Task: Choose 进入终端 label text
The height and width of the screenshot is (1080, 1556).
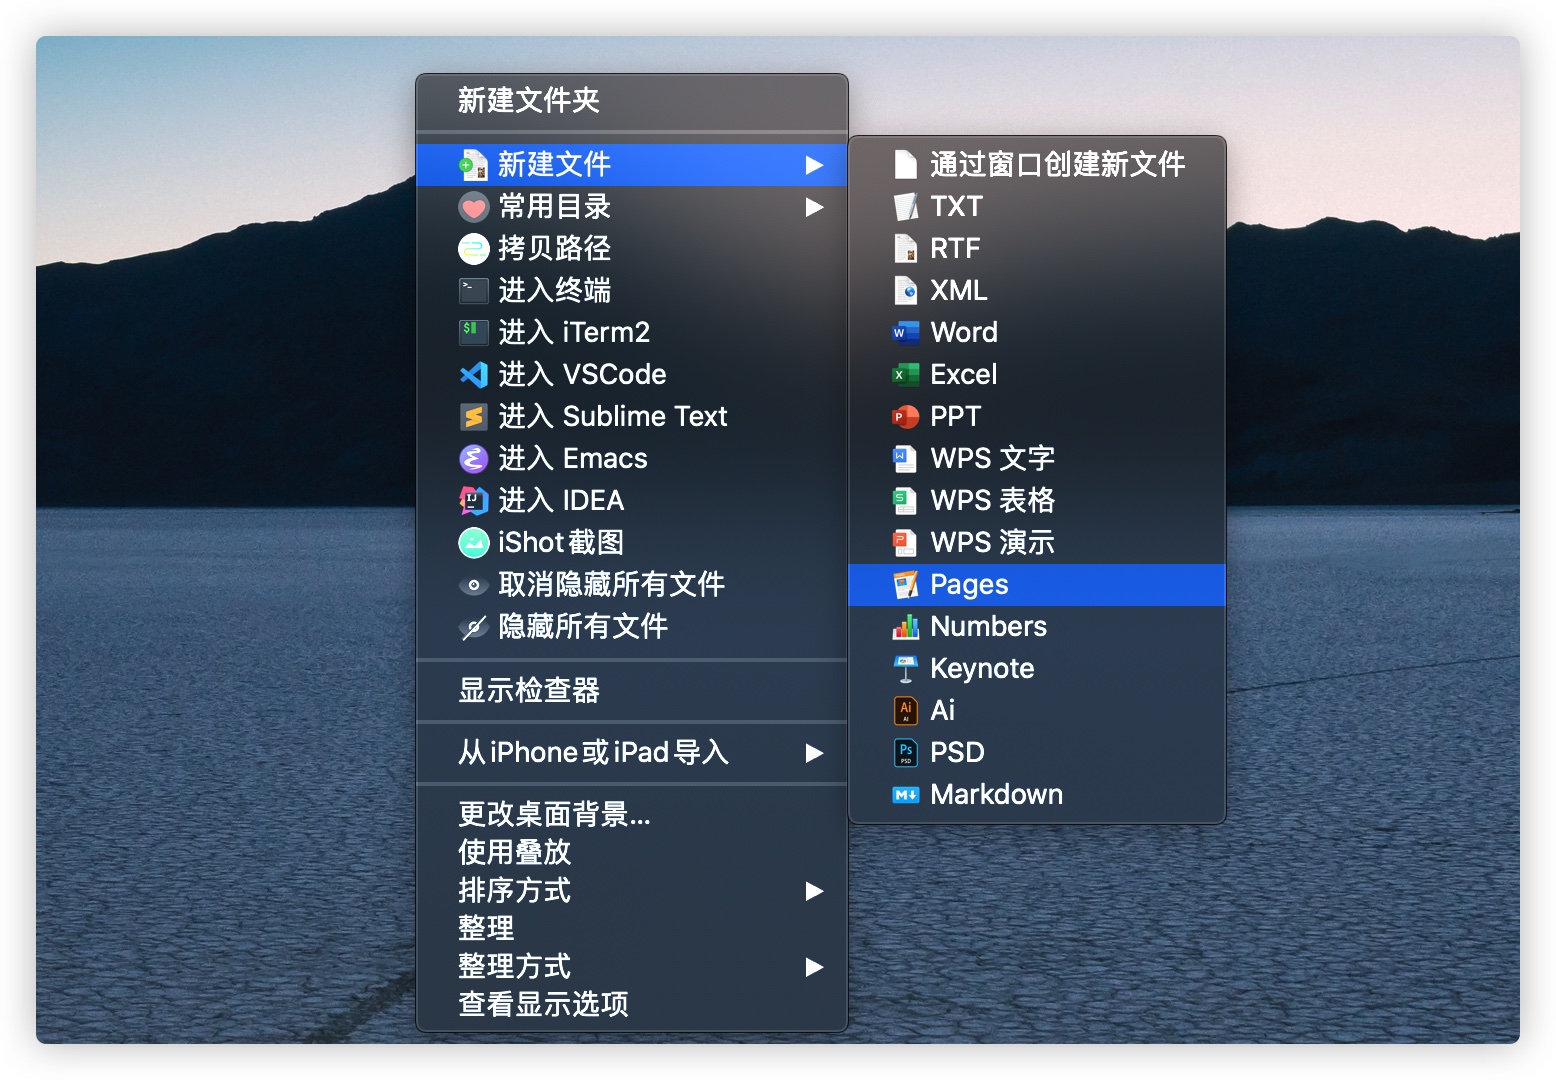Action: pyautogui.click(x=554, y=291)
